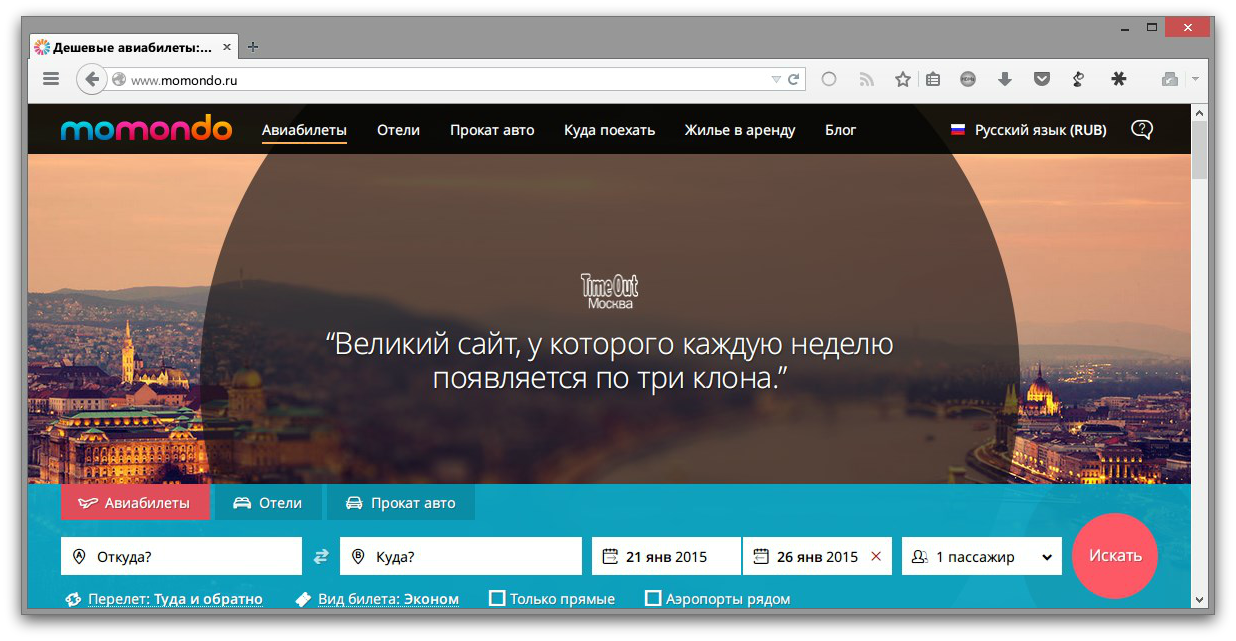This screenshot has width=1236, height=641.
Task: Open the Блог menu item
Action: (840, 130)
